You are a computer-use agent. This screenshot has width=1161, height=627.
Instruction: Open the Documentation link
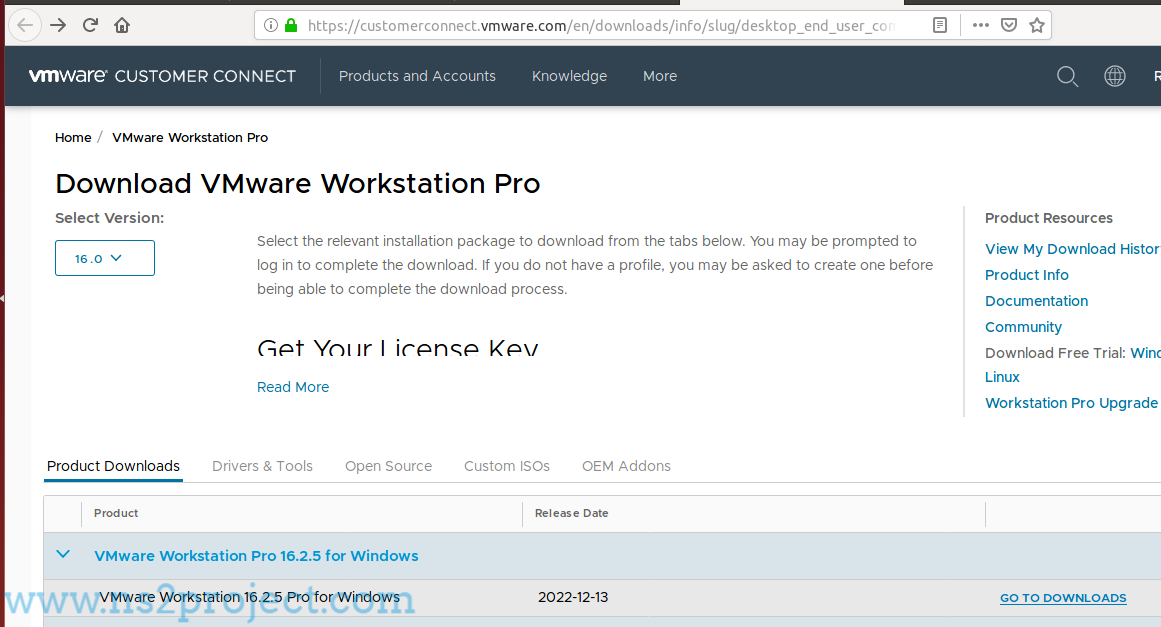coord(1036,301)
